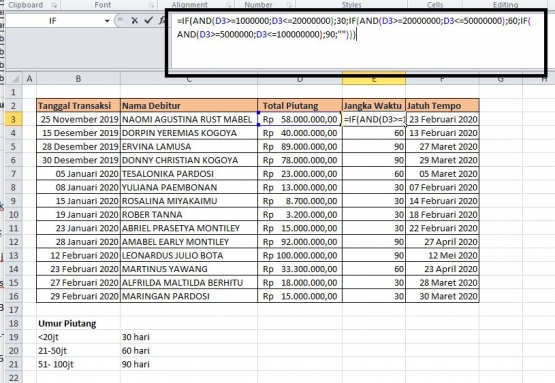
Task: Select cell with 25 November 2019
Action: [78, 119]
